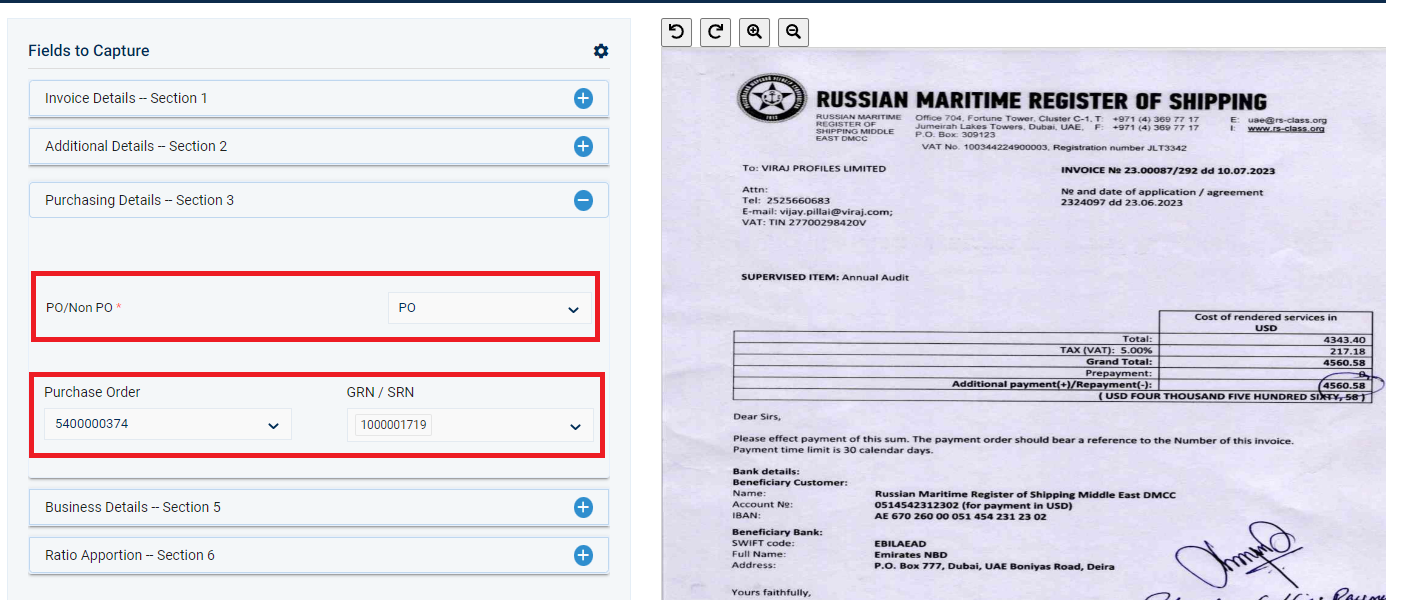Zoom in on the invoice preview
The height and width of the screenshot is (600, 1404).
pyautogui.click(x=754, y=32)
